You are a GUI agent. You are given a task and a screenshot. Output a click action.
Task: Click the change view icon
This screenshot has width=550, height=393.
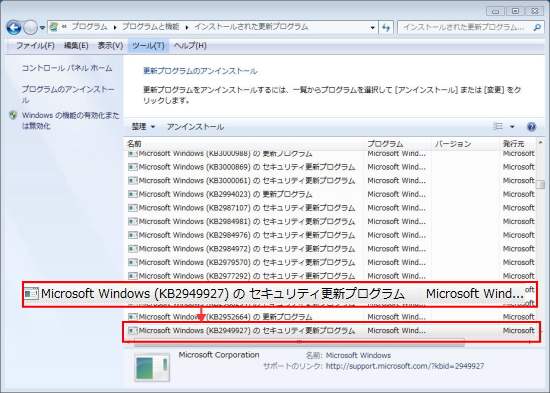pos(498,126)
